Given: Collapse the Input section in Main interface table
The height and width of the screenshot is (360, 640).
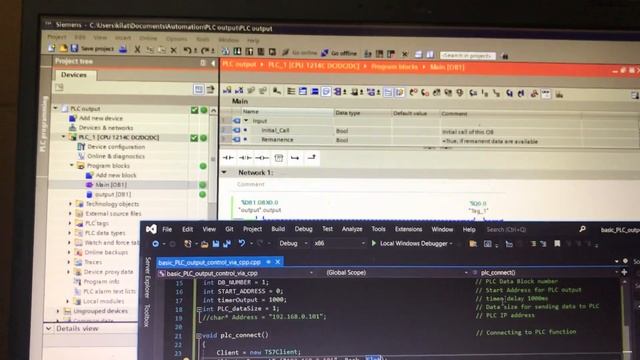Looking at the screenshot, I should (x=246, y=120).
